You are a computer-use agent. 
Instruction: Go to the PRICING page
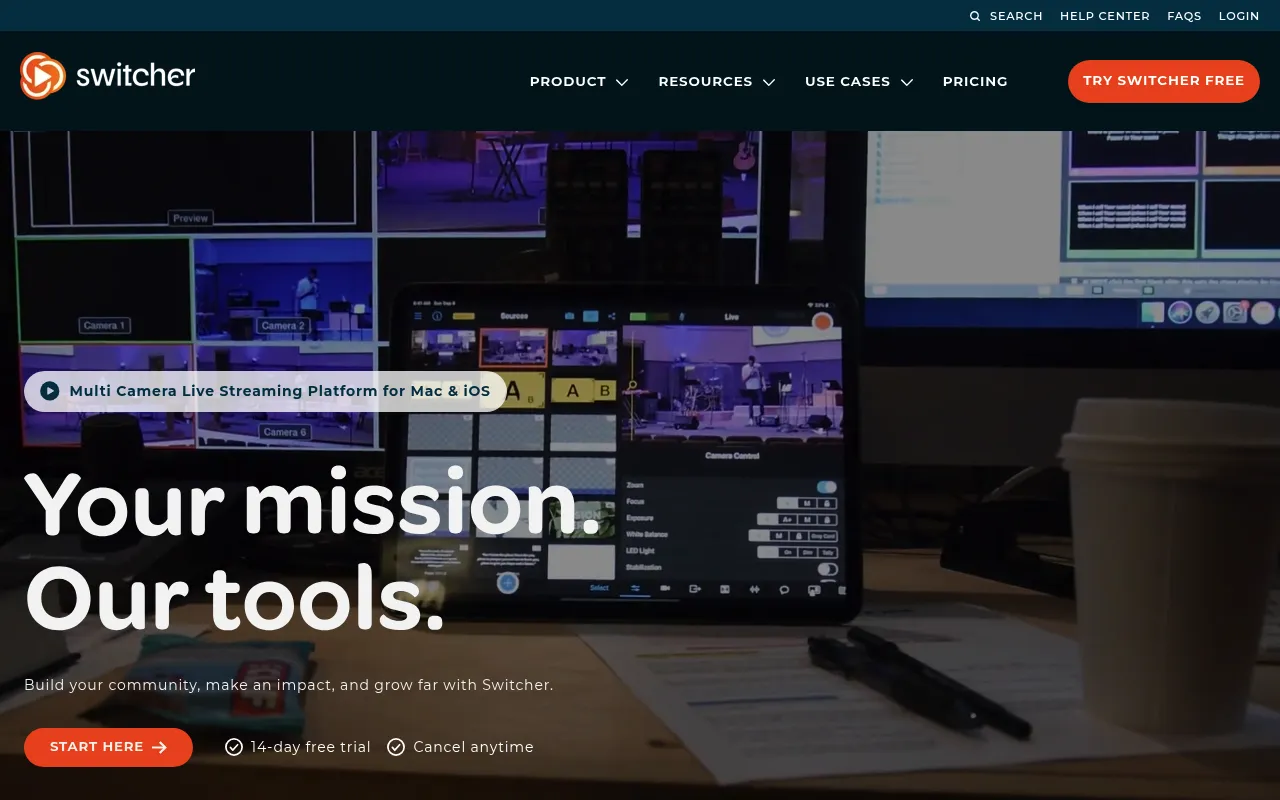click(975, 81)
